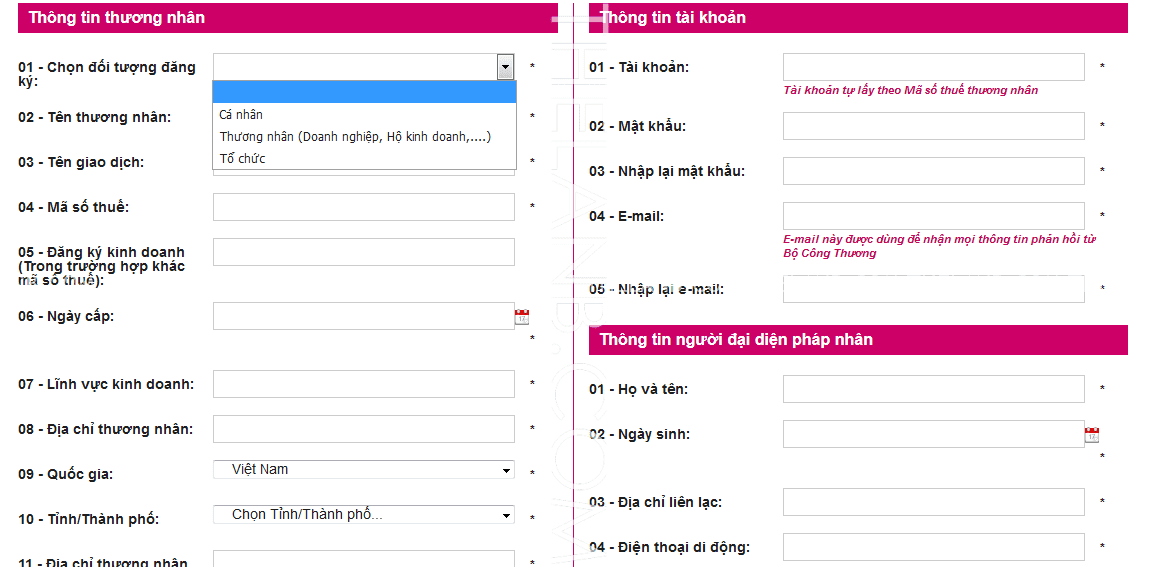This screenshot has width=1163, height=567.
Task: Focus the E-mail input box
Action: click(933, 216)
